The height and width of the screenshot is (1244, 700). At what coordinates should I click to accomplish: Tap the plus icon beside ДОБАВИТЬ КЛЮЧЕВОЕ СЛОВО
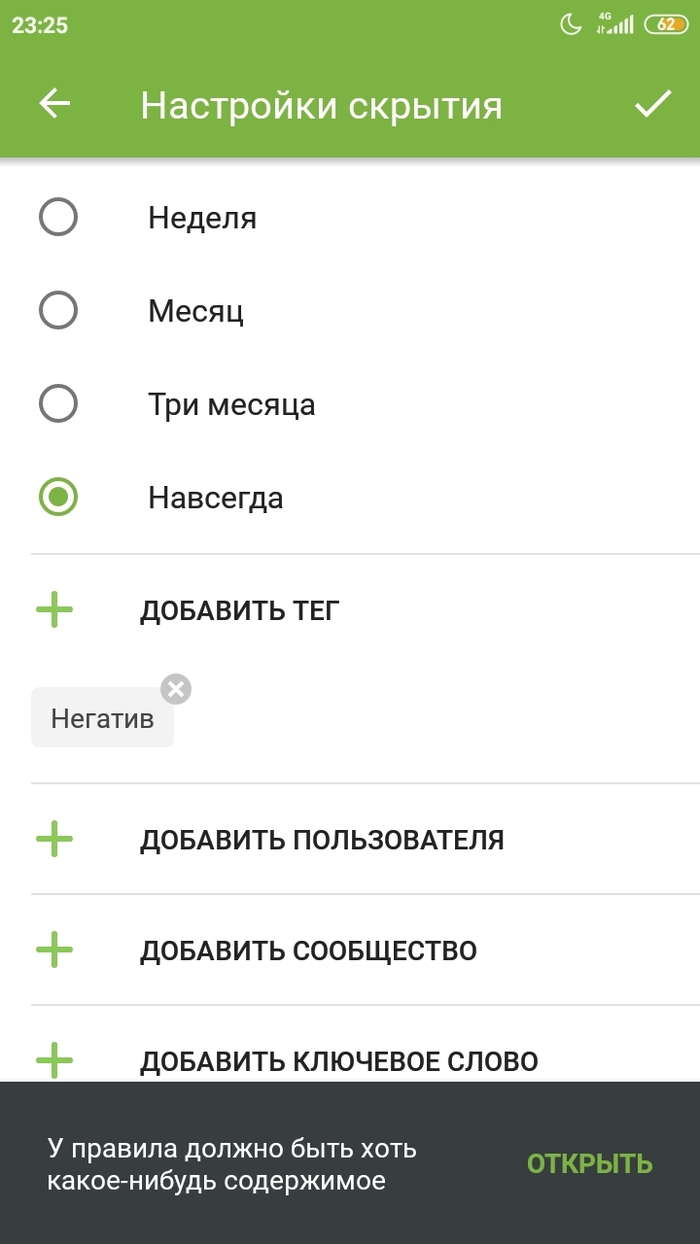click(57, 1057)
